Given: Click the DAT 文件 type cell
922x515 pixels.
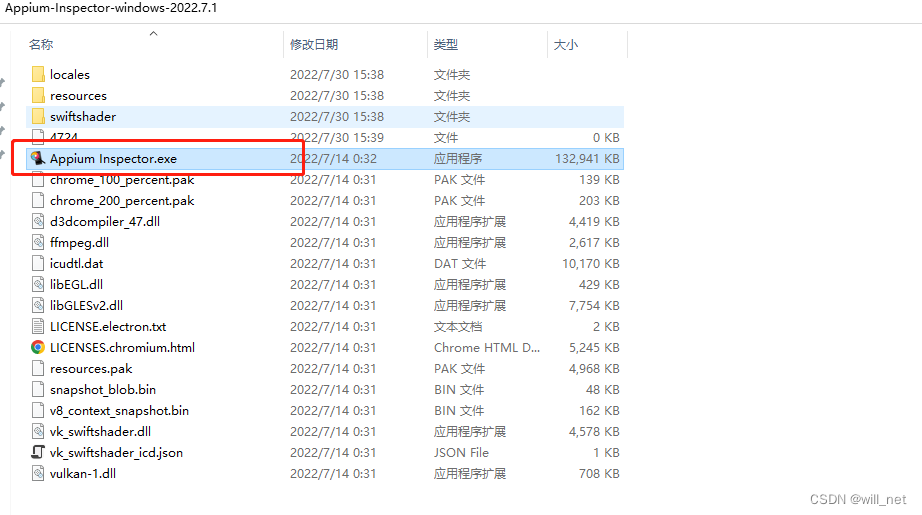Looking at the screenshot, I should pos(460,263).
